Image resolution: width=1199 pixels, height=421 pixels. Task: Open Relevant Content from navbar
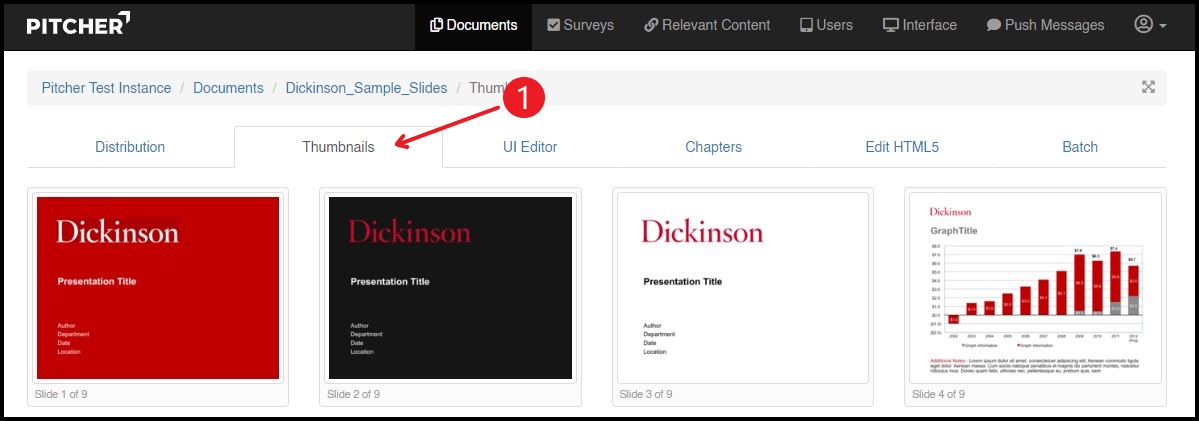tap(706, 25)
